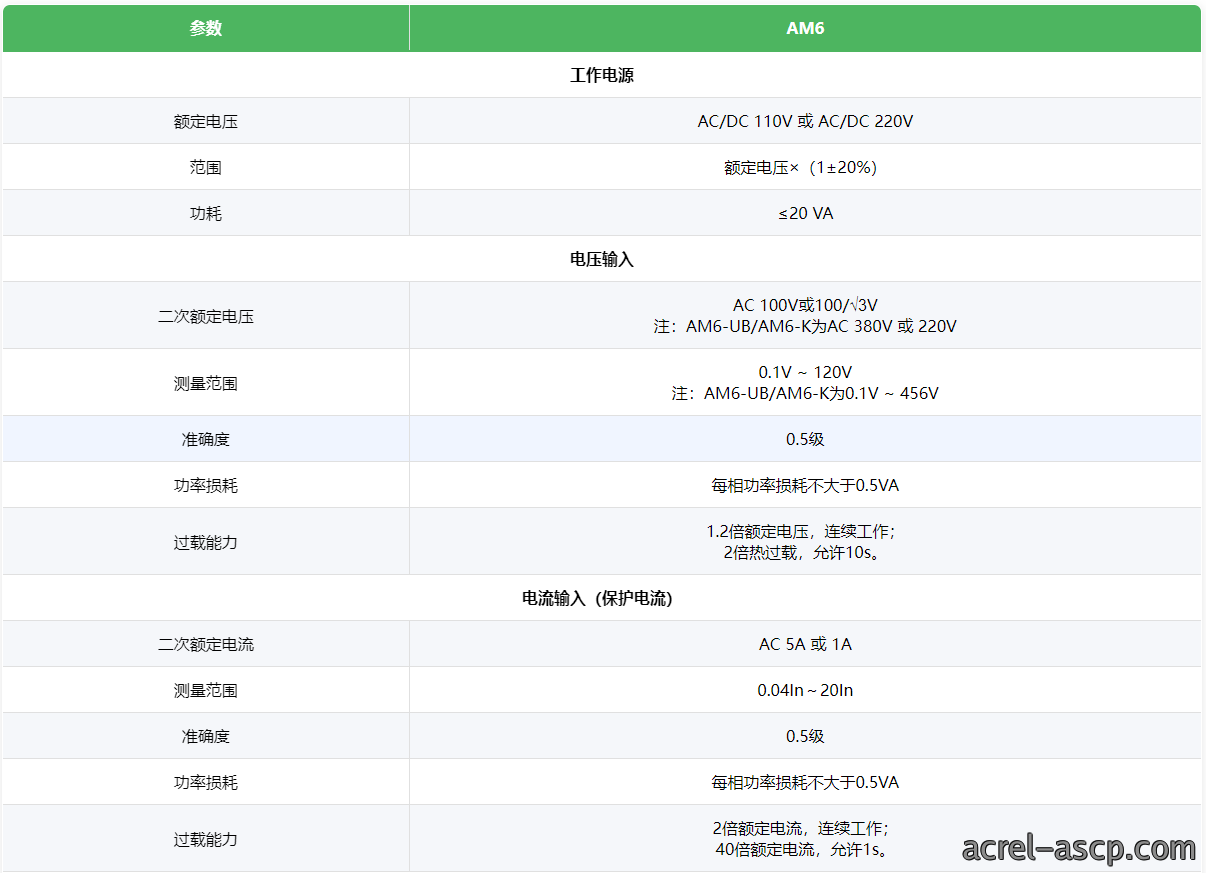Select the AC 5A 或 1A value
The height and width of the screenshot is (873, 1206).
(x=805, y=644)
